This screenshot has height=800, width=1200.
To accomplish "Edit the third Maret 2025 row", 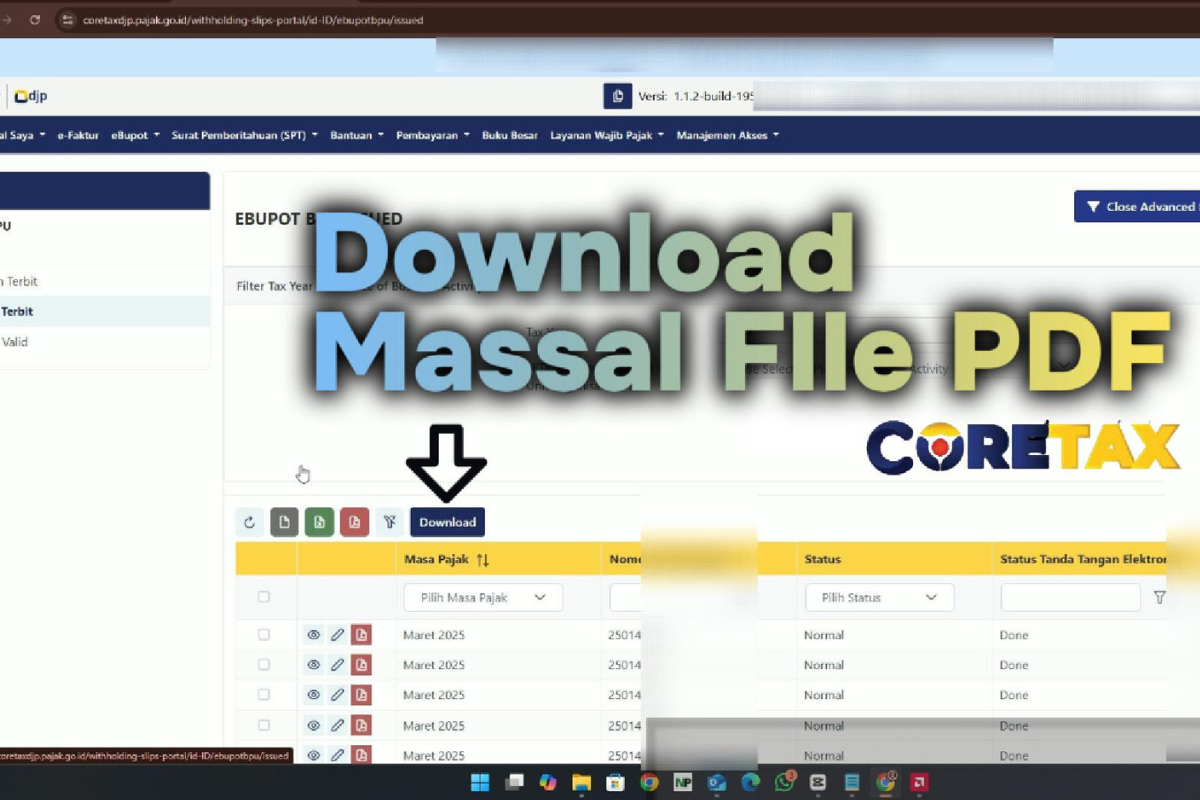I will point(338,694).
